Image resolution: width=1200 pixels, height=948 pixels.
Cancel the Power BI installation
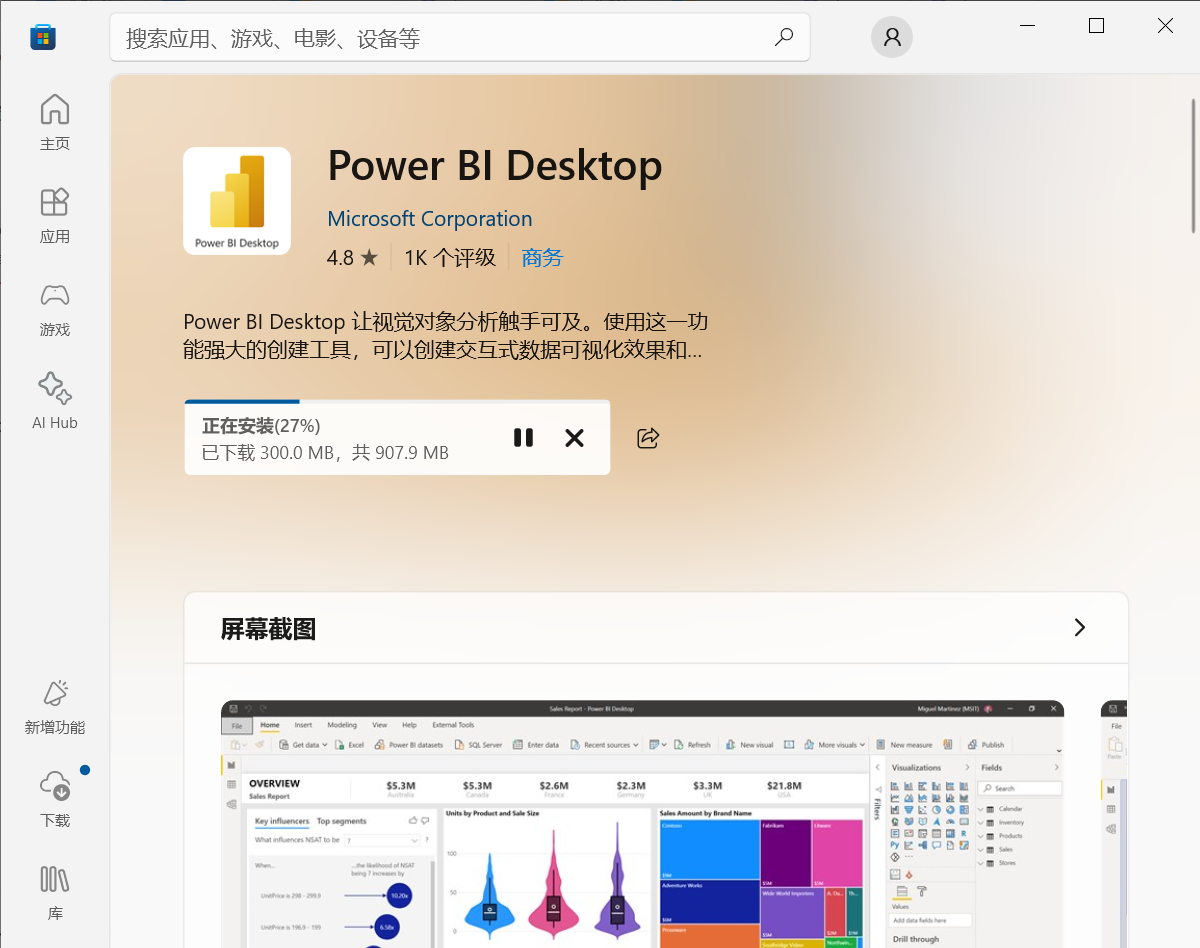coord(574,438)
